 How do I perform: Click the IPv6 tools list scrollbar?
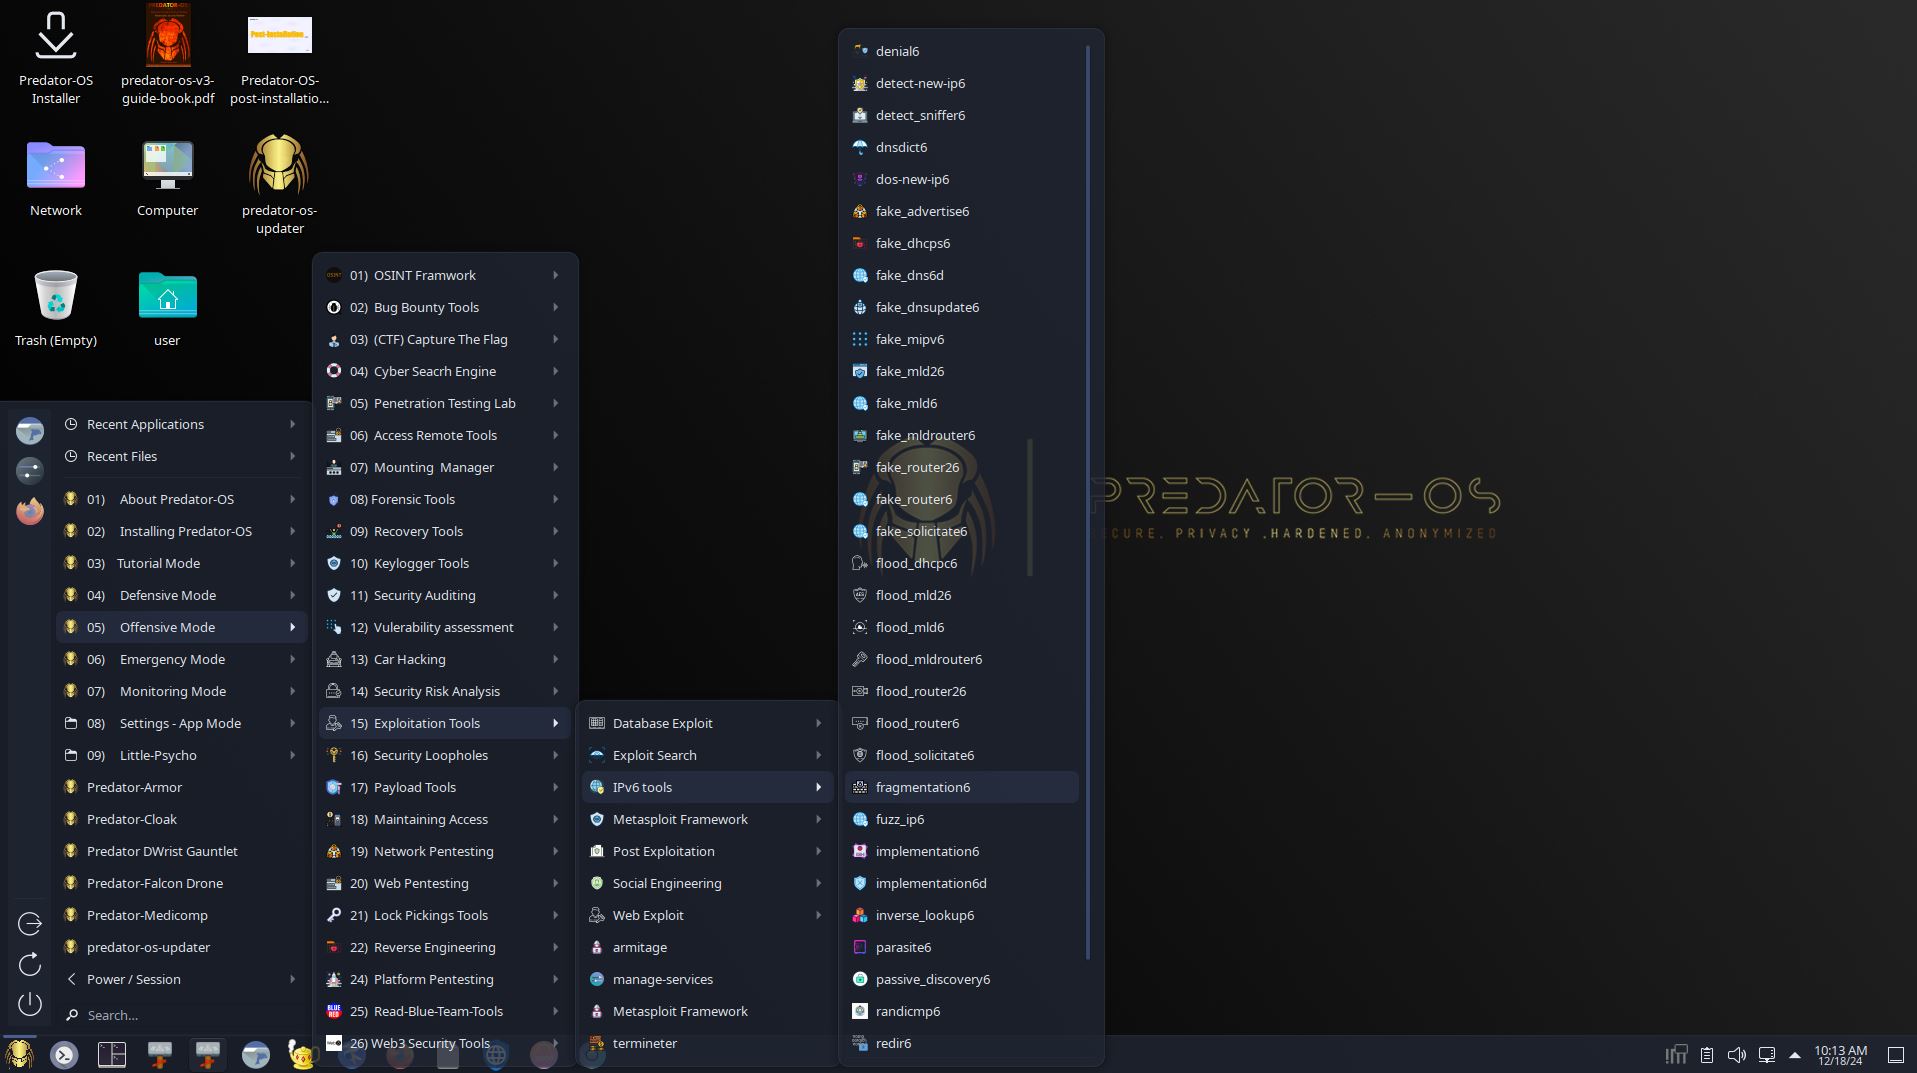1088,502
